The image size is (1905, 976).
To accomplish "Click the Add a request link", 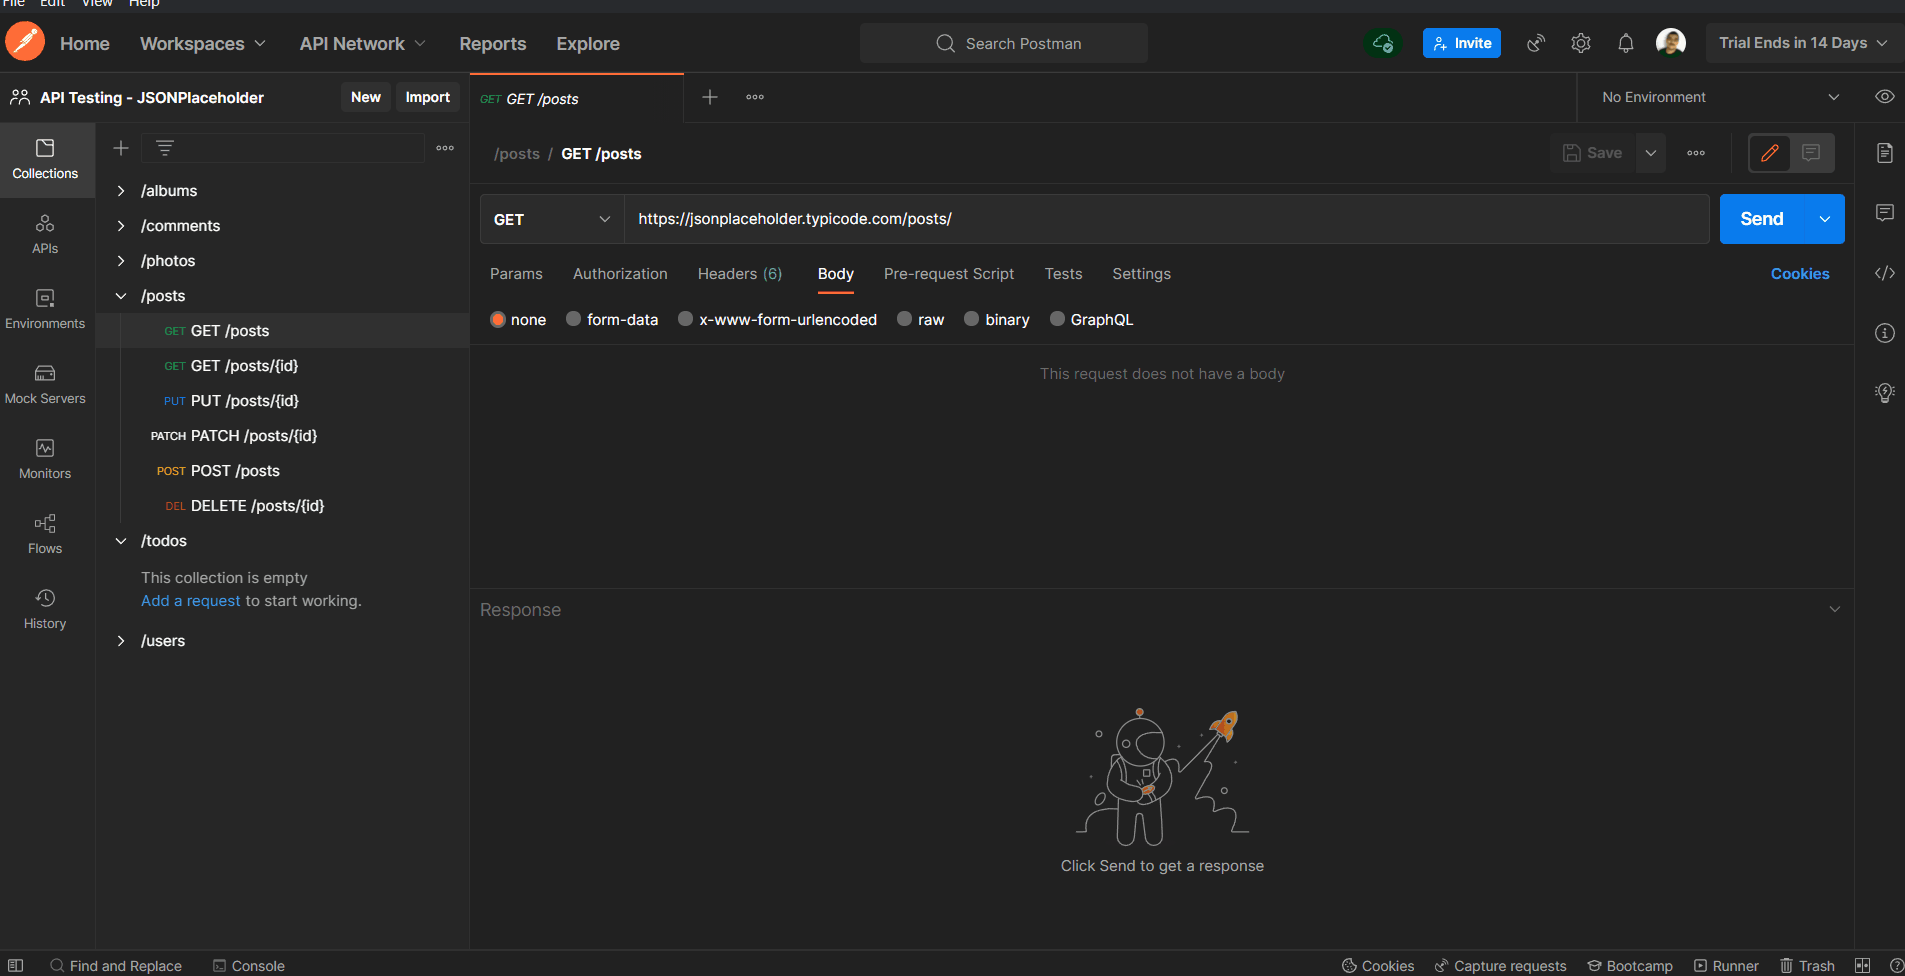I will (x=191, y=601).
